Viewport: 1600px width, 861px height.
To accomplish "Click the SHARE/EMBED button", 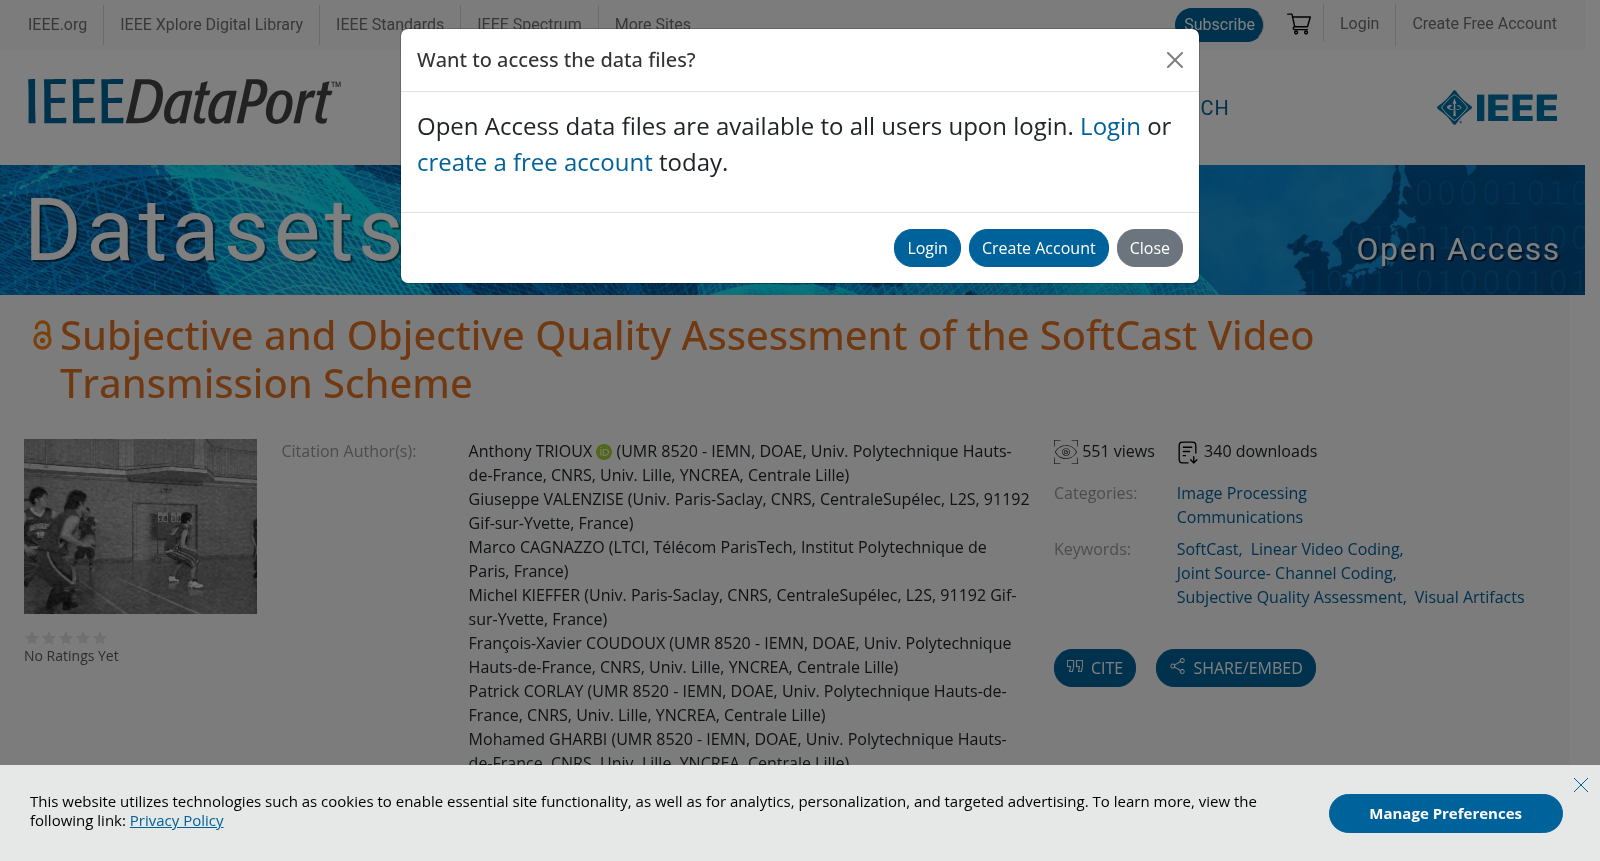I will pyautogui.click(x=1236, y=668).
